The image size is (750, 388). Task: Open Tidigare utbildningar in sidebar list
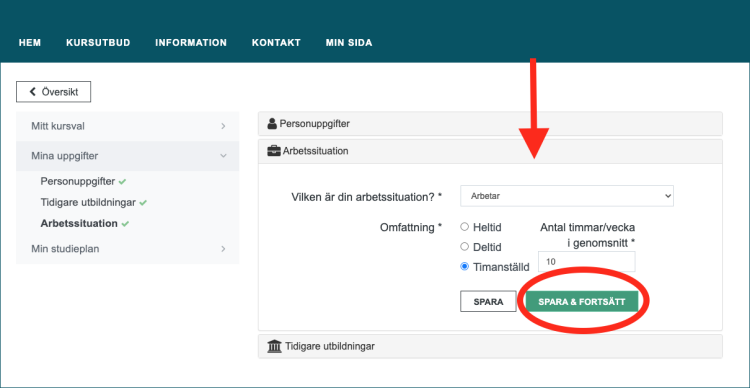[88, 202]
